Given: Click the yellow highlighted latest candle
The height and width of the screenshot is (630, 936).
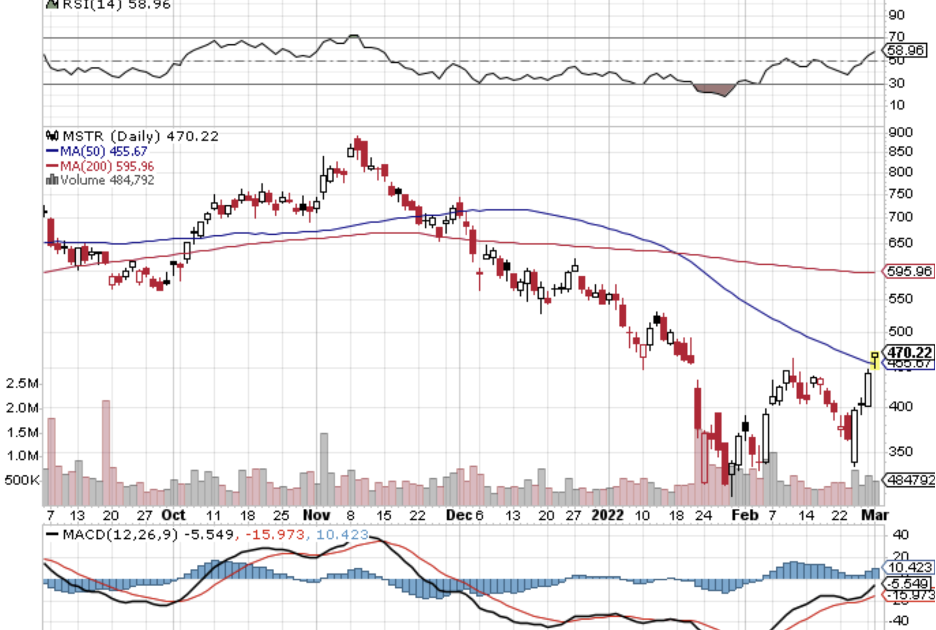Looking at the screenshot, I should click(876, 357).
